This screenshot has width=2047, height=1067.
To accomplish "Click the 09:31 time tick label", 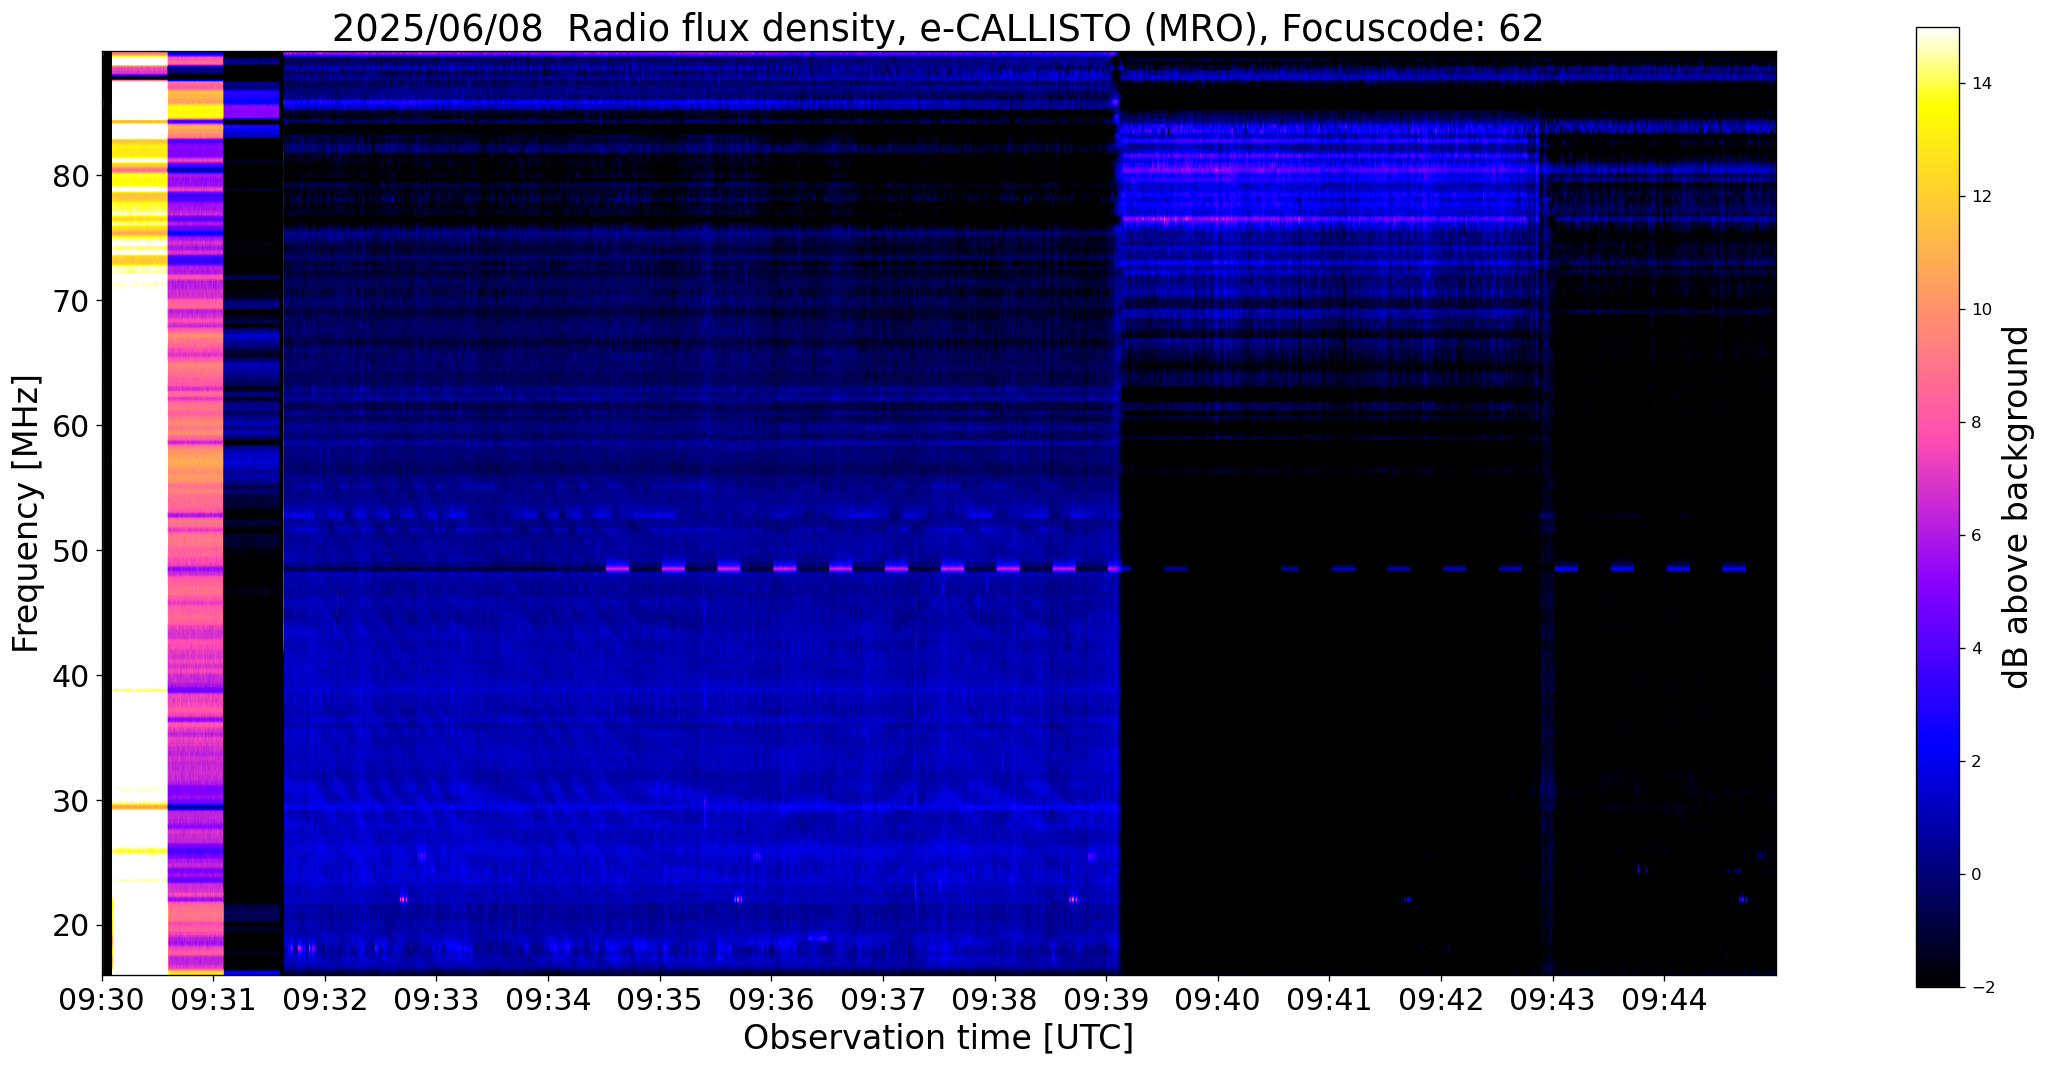I will coord(214,999).
